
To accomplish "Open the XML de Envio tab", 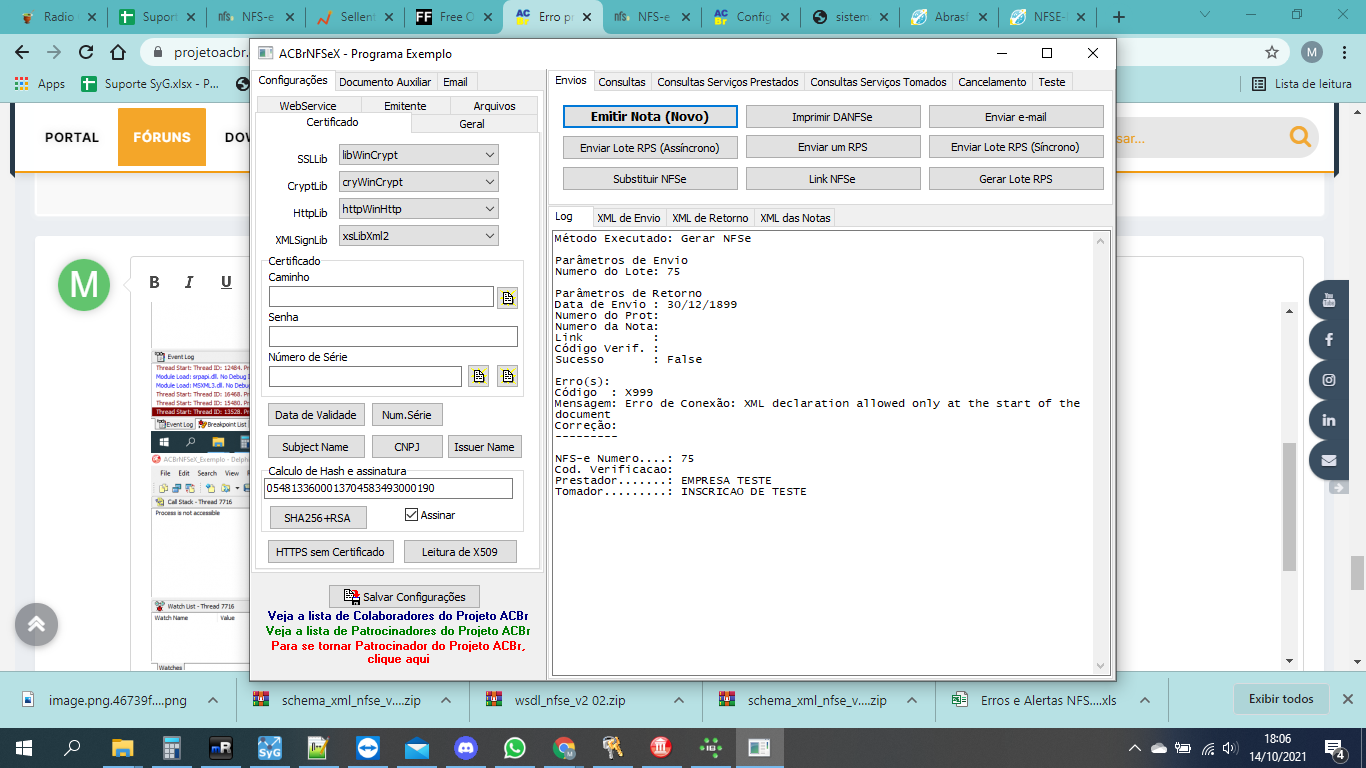I will pos(628,218).
